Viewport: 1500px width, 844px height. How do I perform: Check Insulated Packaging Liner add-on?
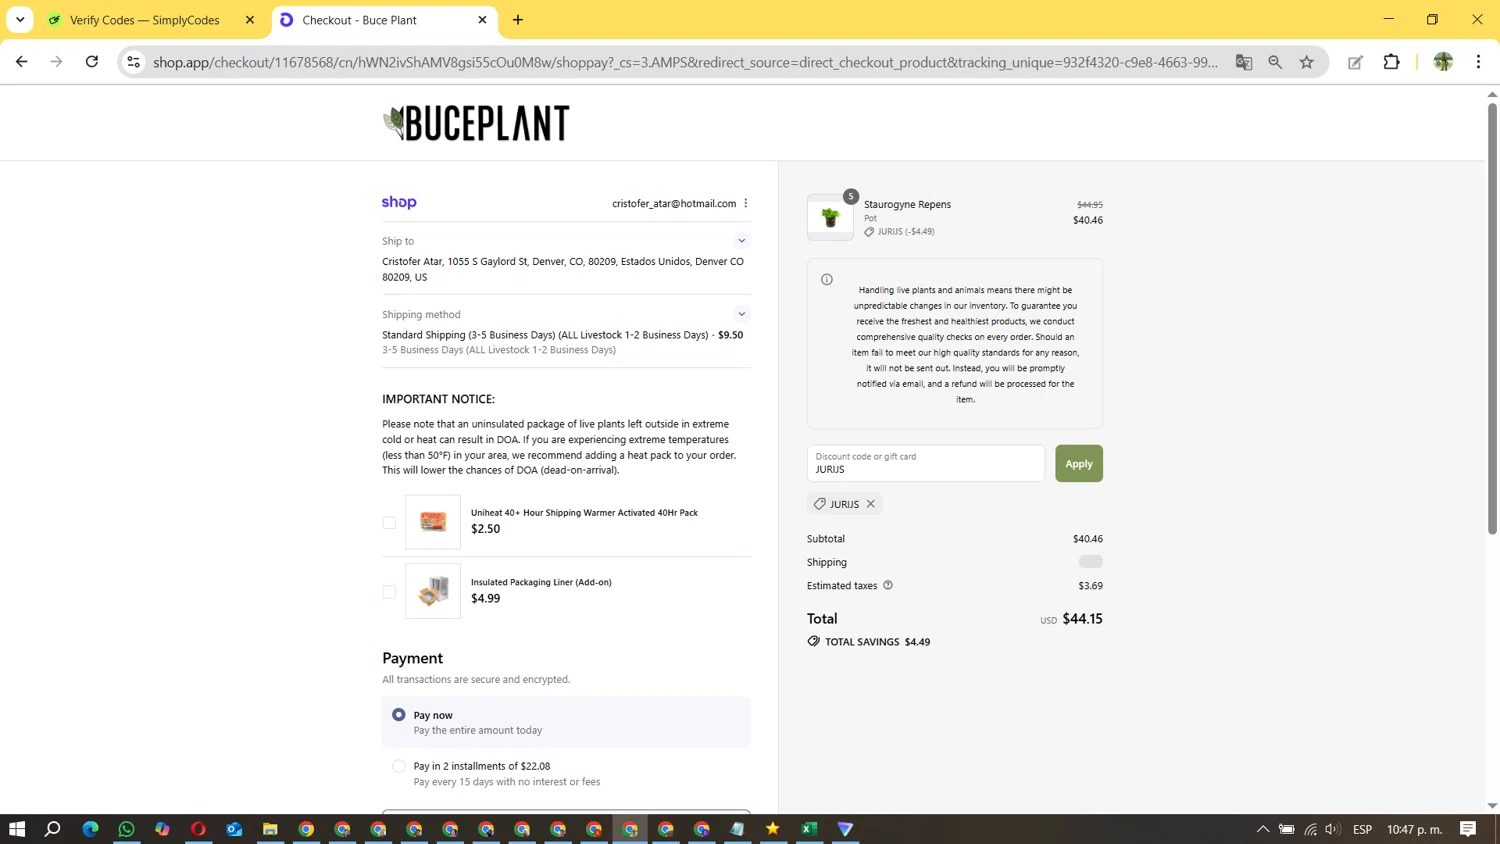pos(389,592)
